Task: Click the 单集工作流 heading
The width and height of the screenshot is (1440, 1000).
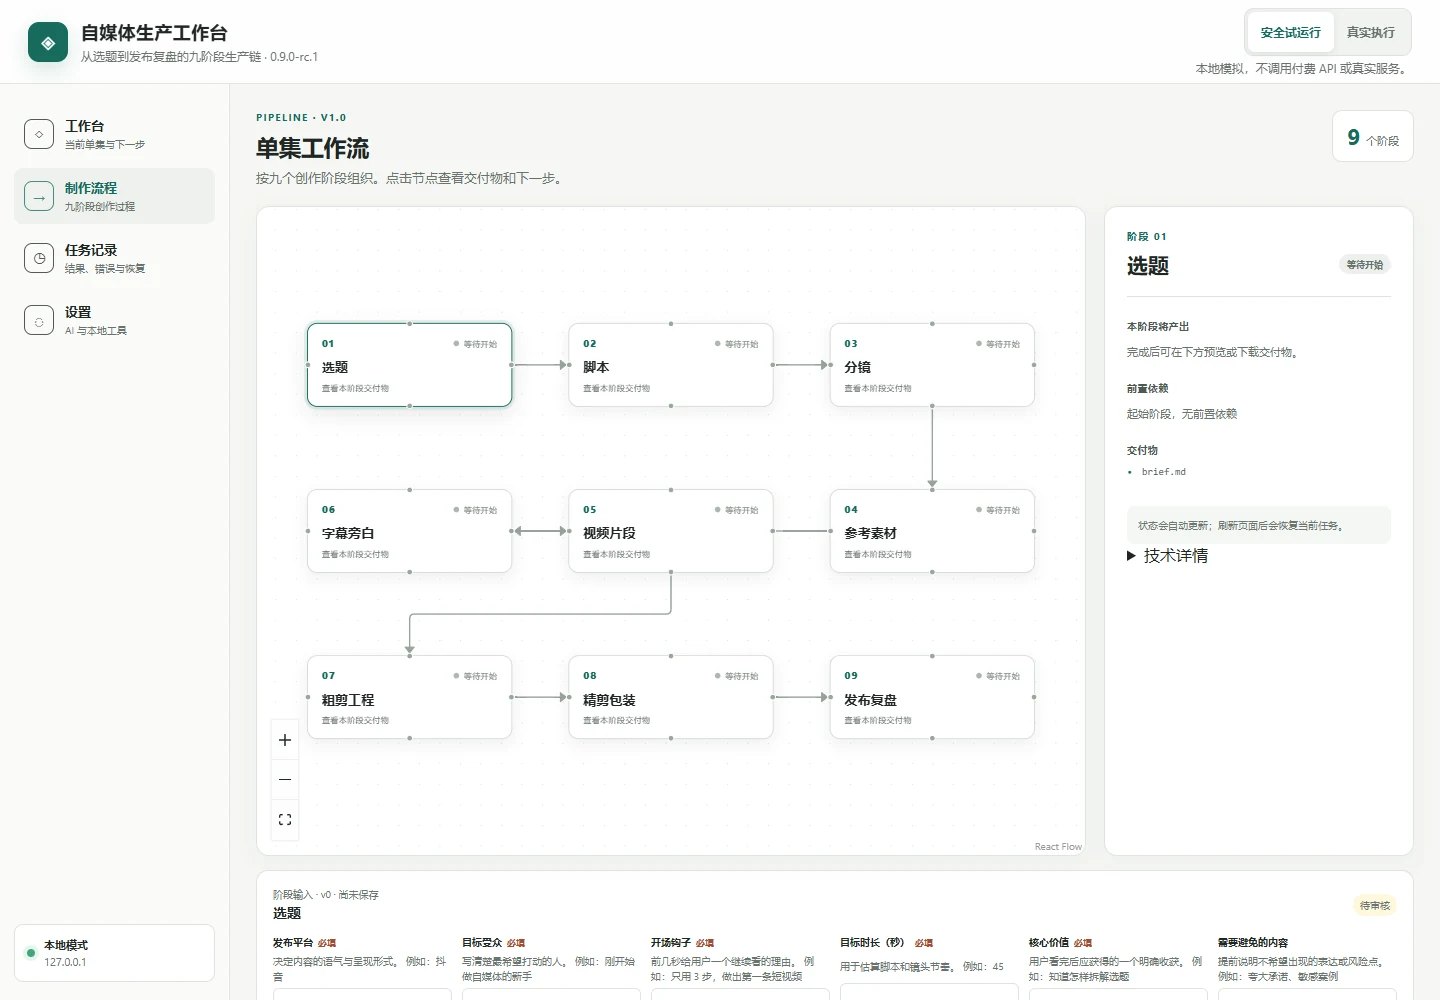Action: (312, 148)
